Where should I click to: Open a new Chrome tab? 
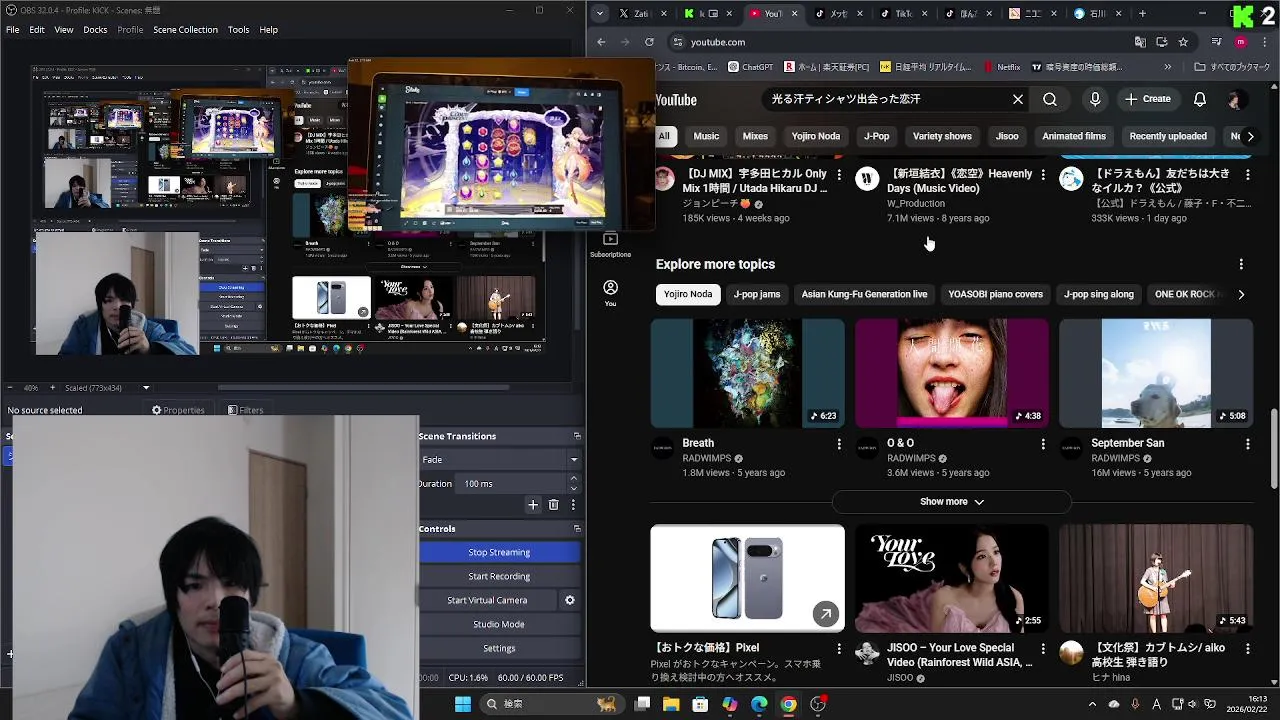[x=1142, y=14]
